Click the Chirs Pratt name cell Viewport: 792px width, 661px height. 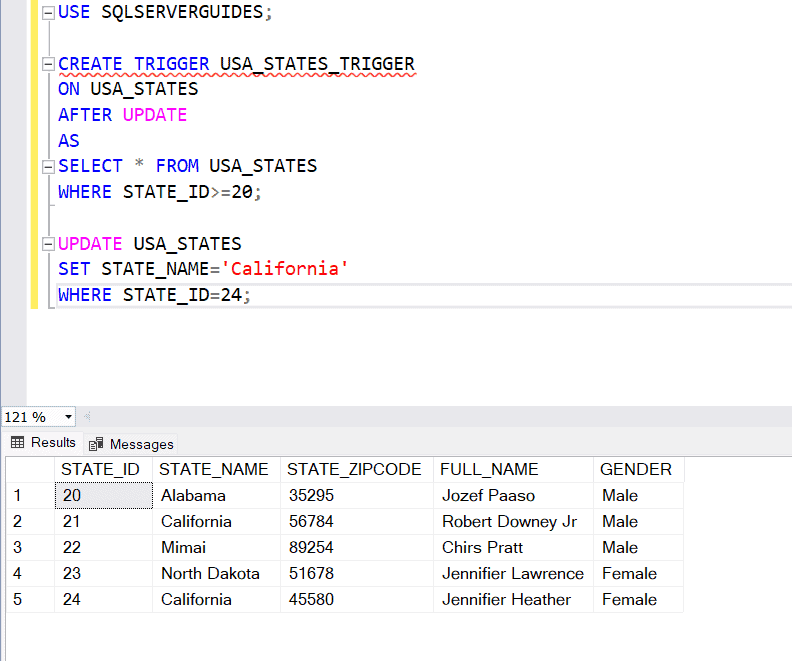[513, 547]
